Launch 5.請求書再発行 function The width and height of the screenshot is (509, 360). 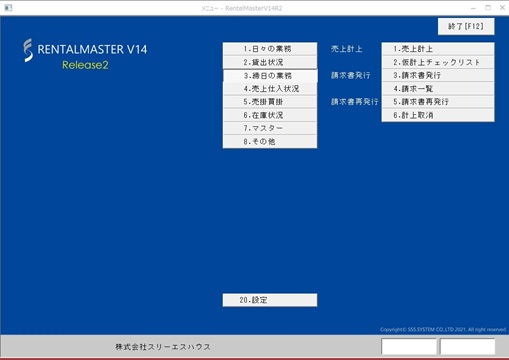tap(438, 102)
